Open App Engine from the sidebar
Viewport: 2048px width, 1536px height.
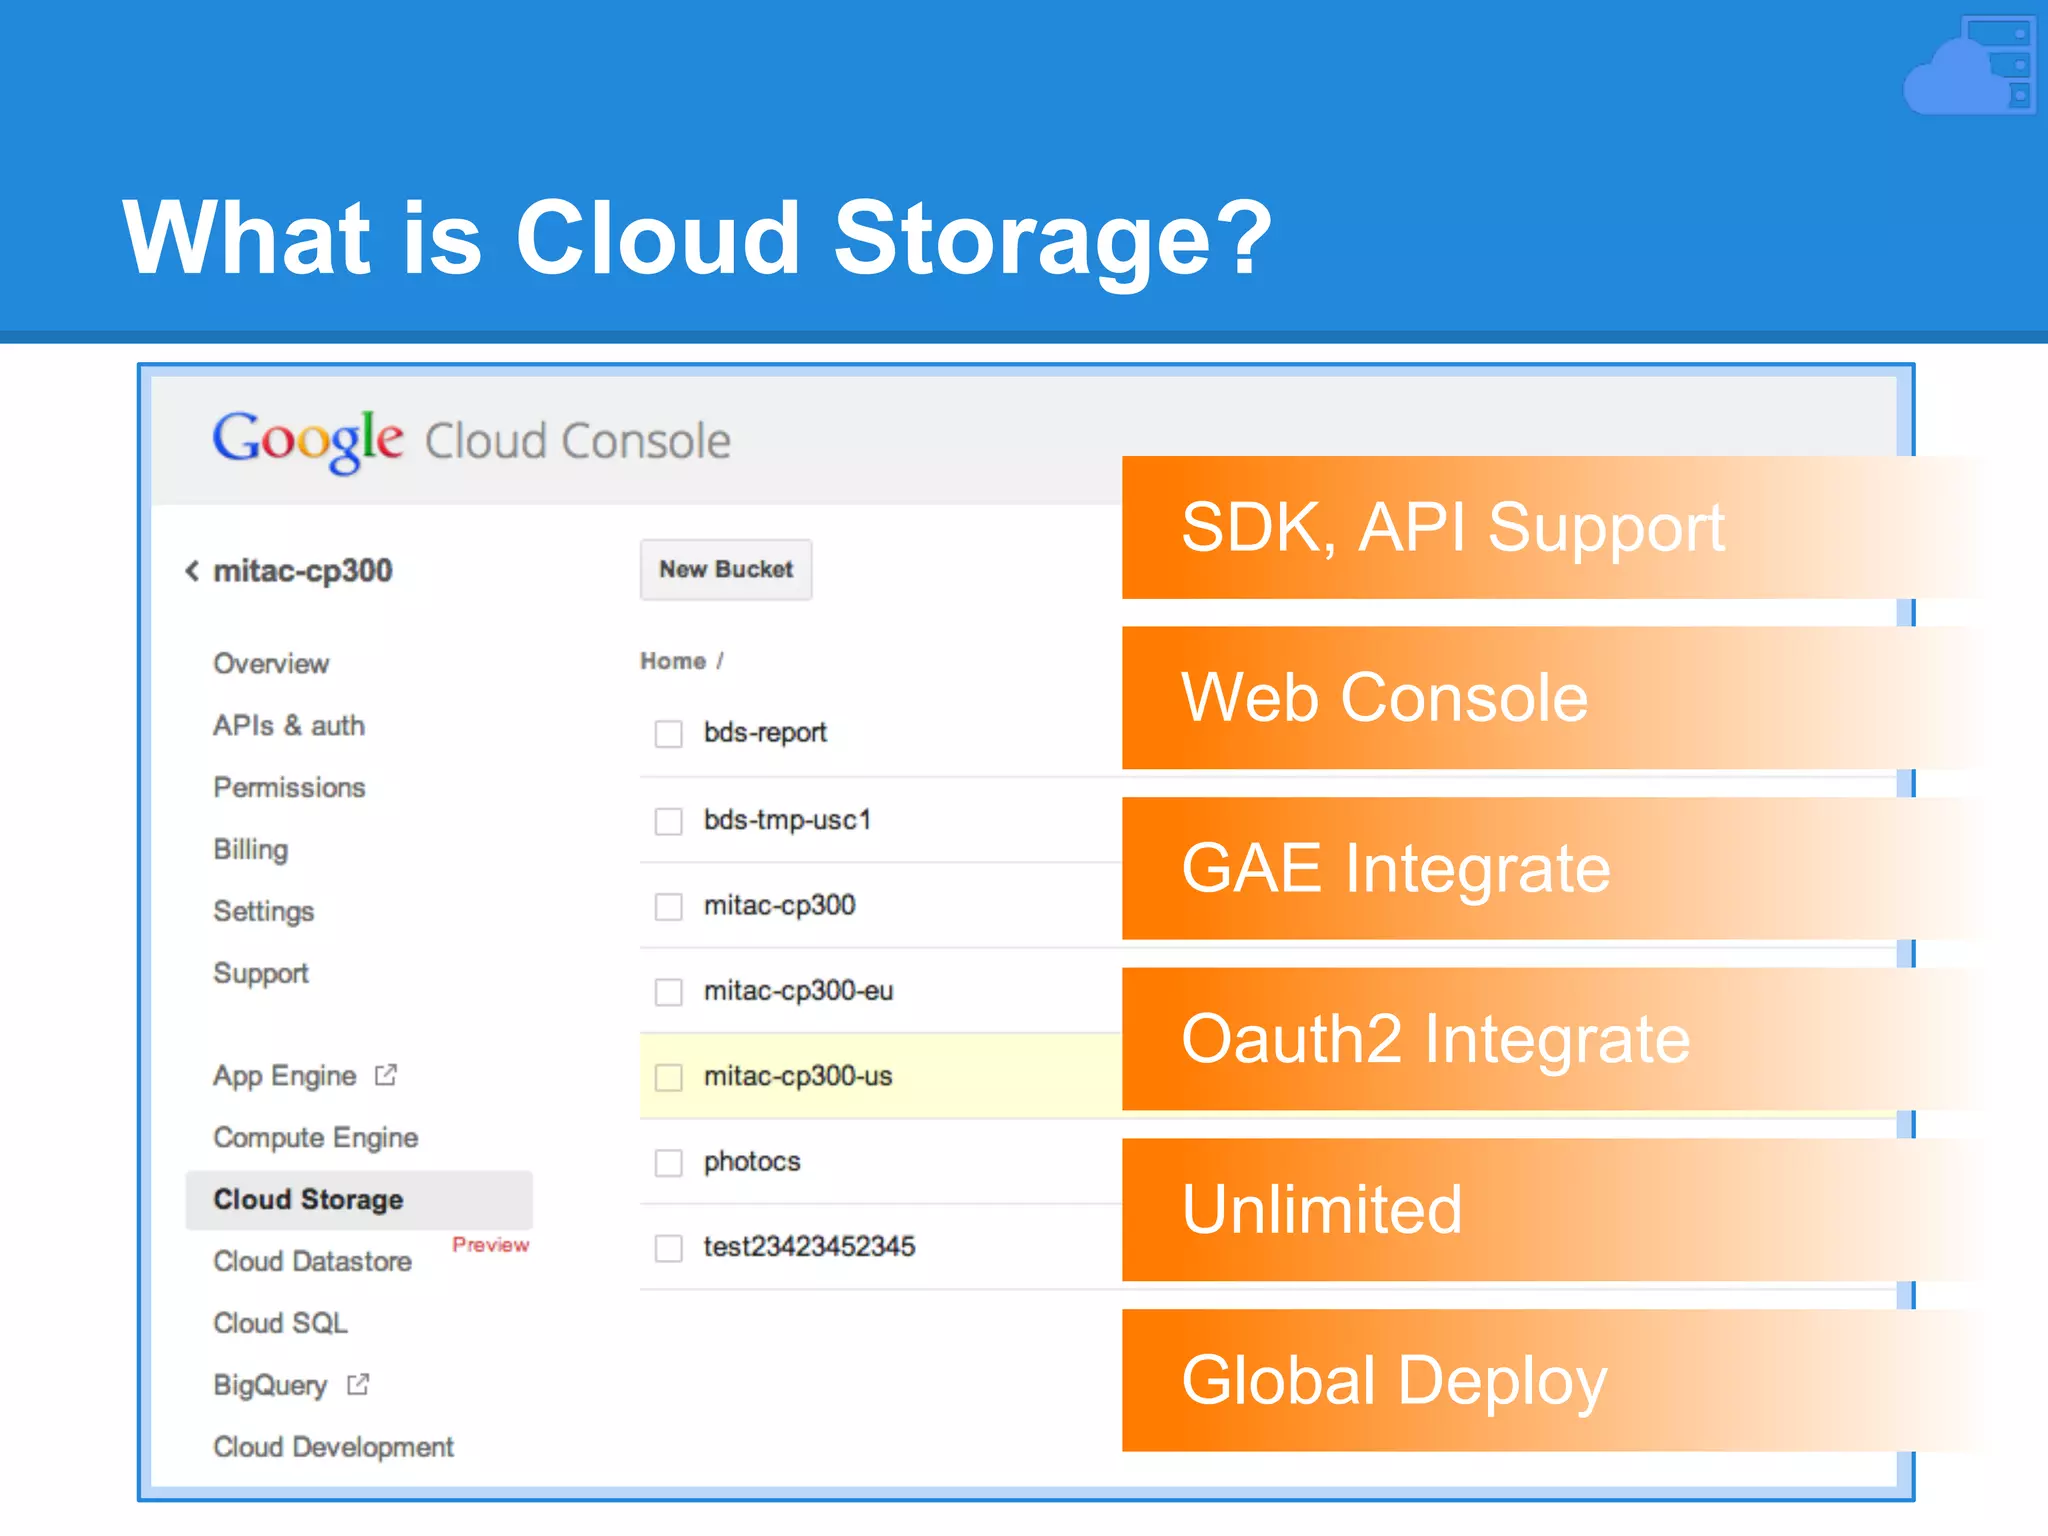pos(285,1076)
